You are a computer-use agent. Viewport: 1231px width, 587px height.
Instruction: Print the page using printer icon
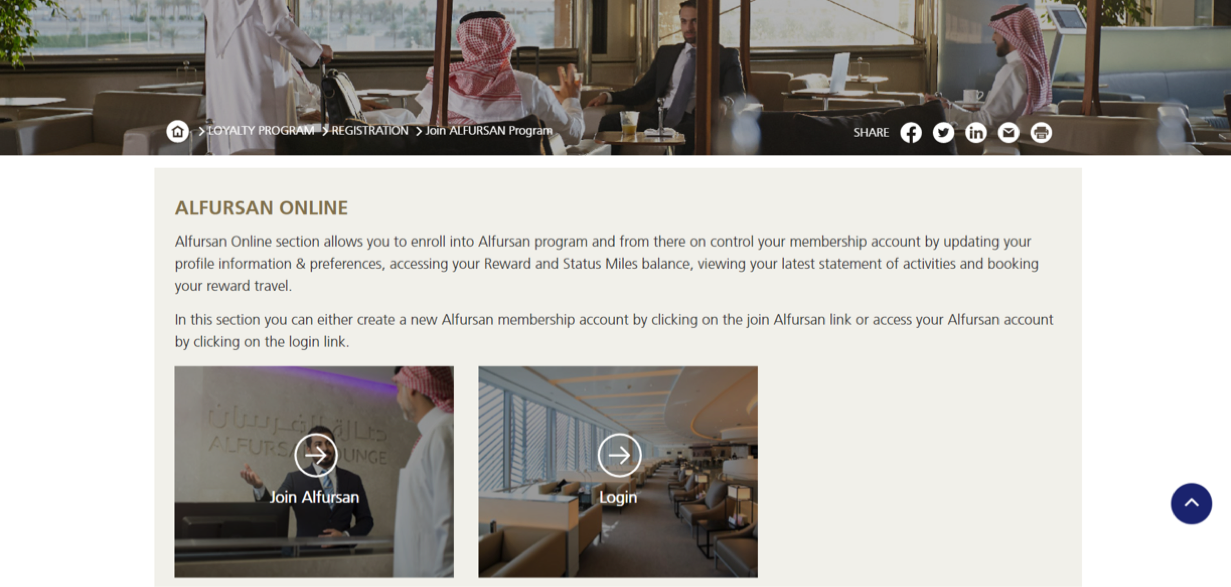pyautogui.click(x=1041, y=132)
